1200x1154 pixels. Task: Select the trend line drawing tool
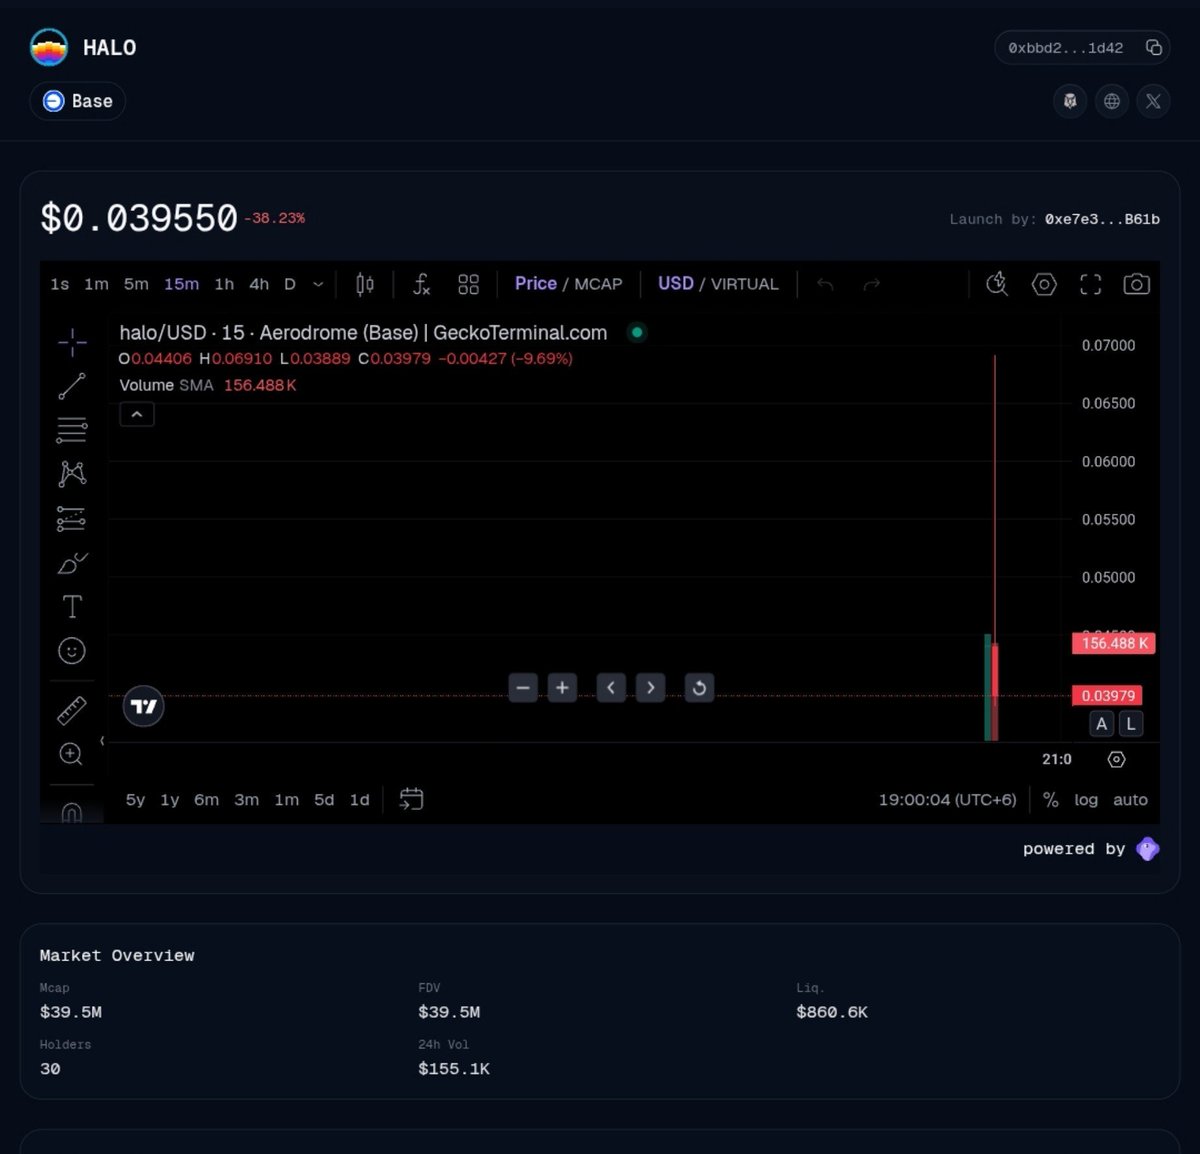tap(72, 386)
